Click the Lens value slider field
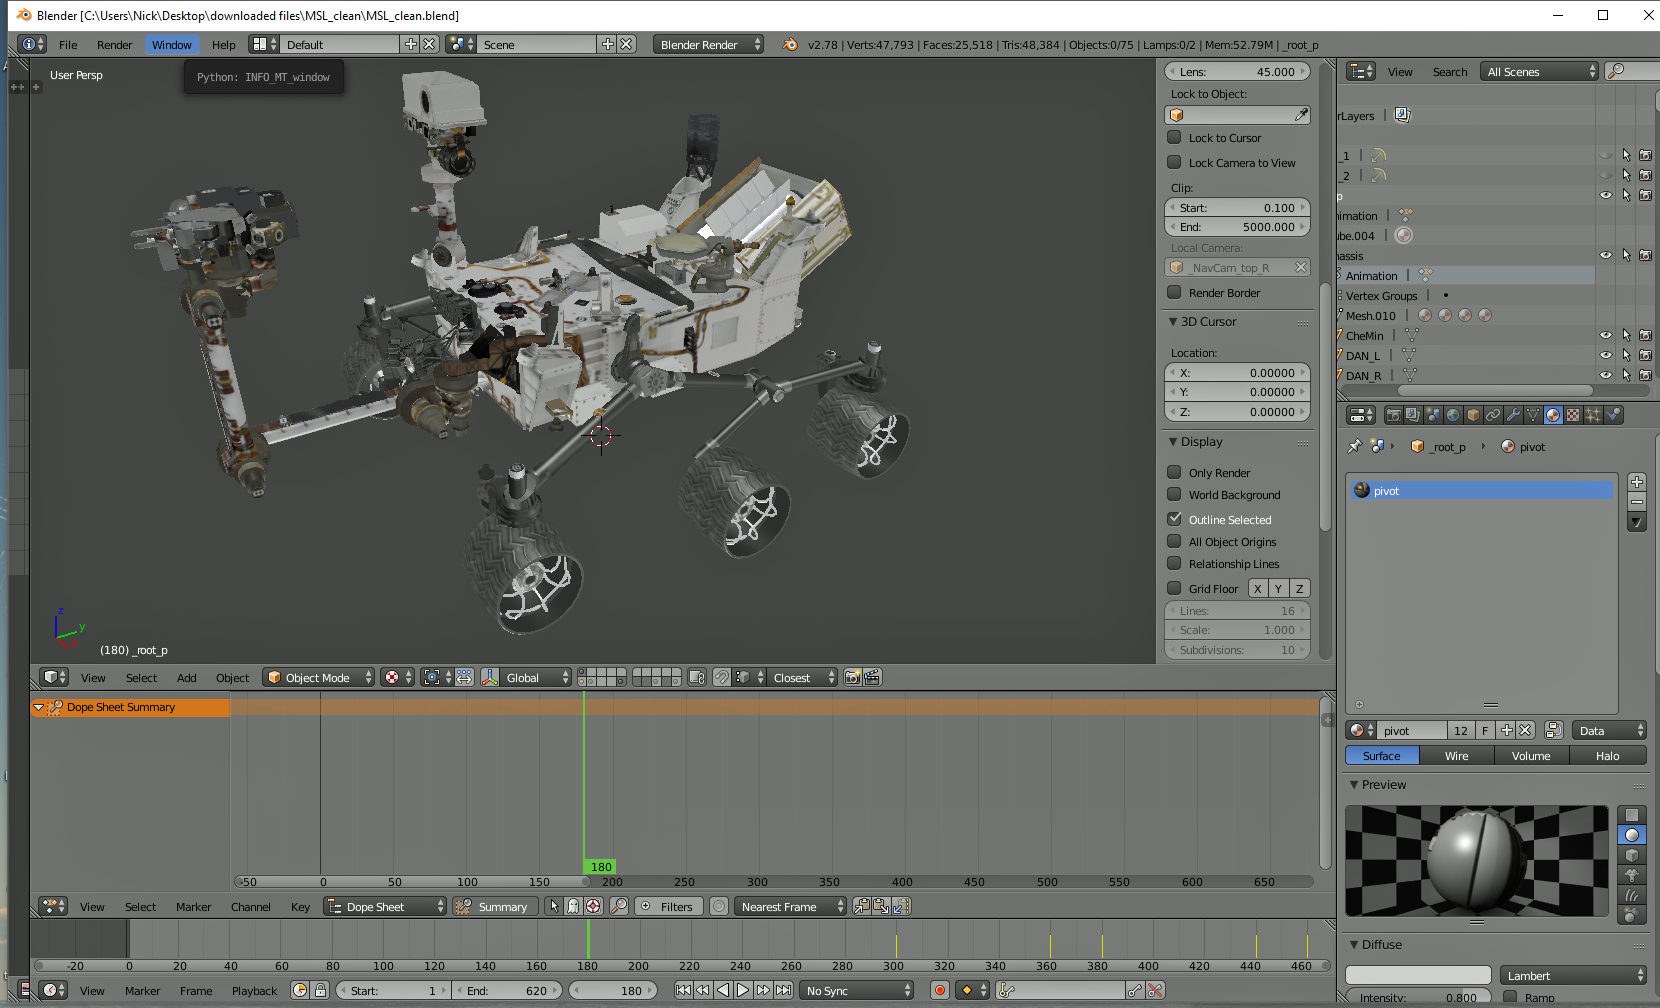The height and width of the screenshot is (1008, 1660). pyautogui.click(x=1238, y=71)
